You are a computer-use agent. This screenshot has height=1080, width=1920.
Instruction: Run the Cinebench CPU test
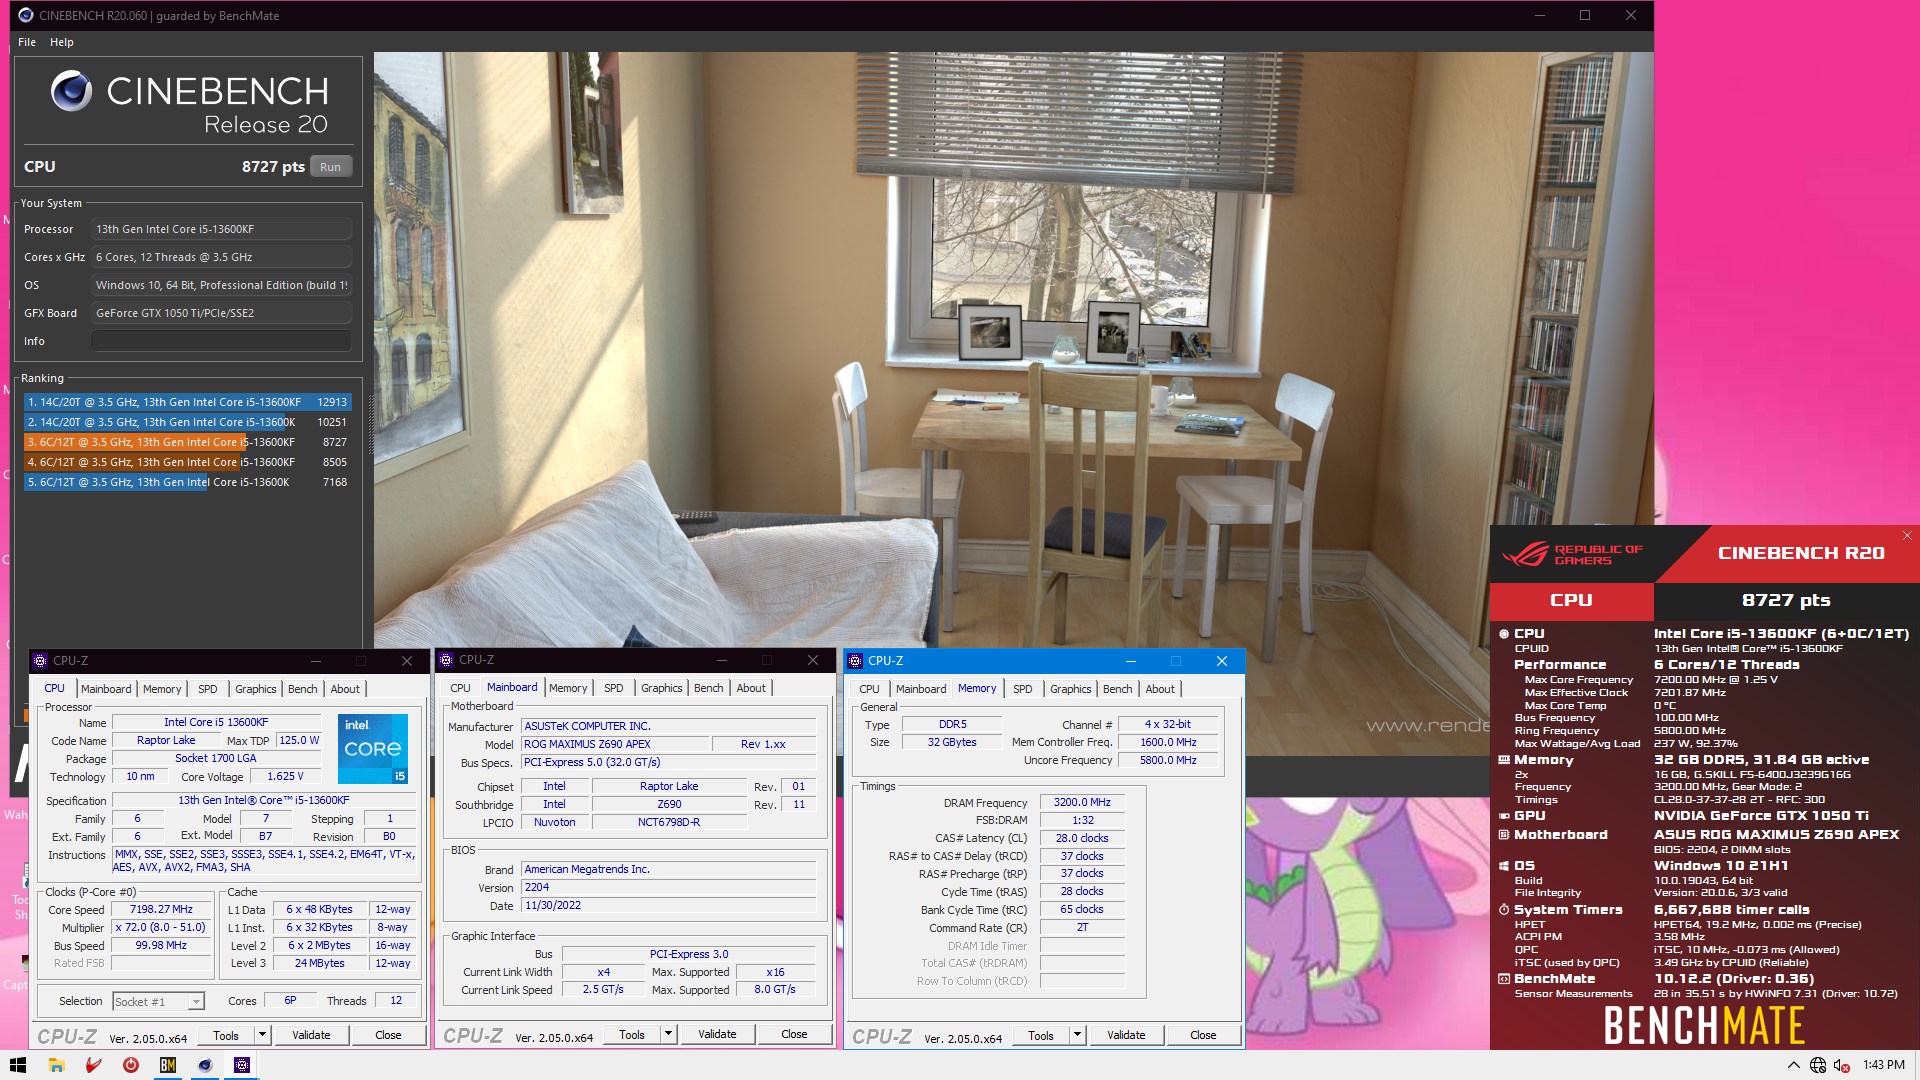331,167
